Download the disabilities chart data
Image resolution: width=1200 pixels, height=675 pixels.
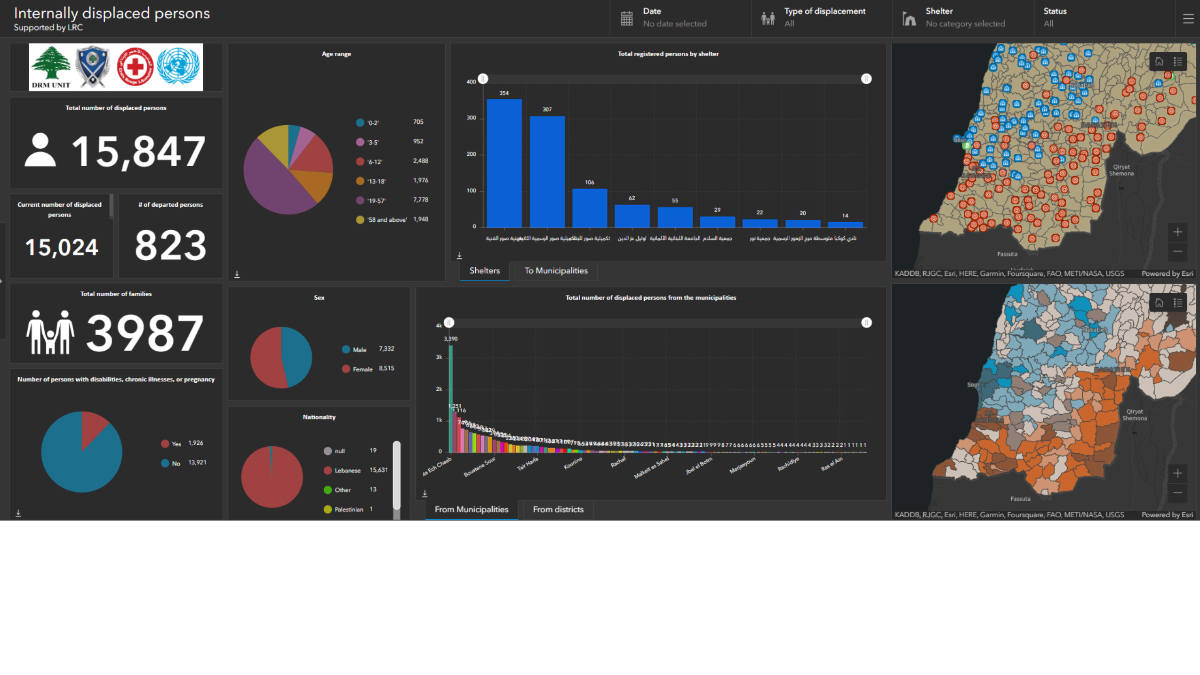18,513
